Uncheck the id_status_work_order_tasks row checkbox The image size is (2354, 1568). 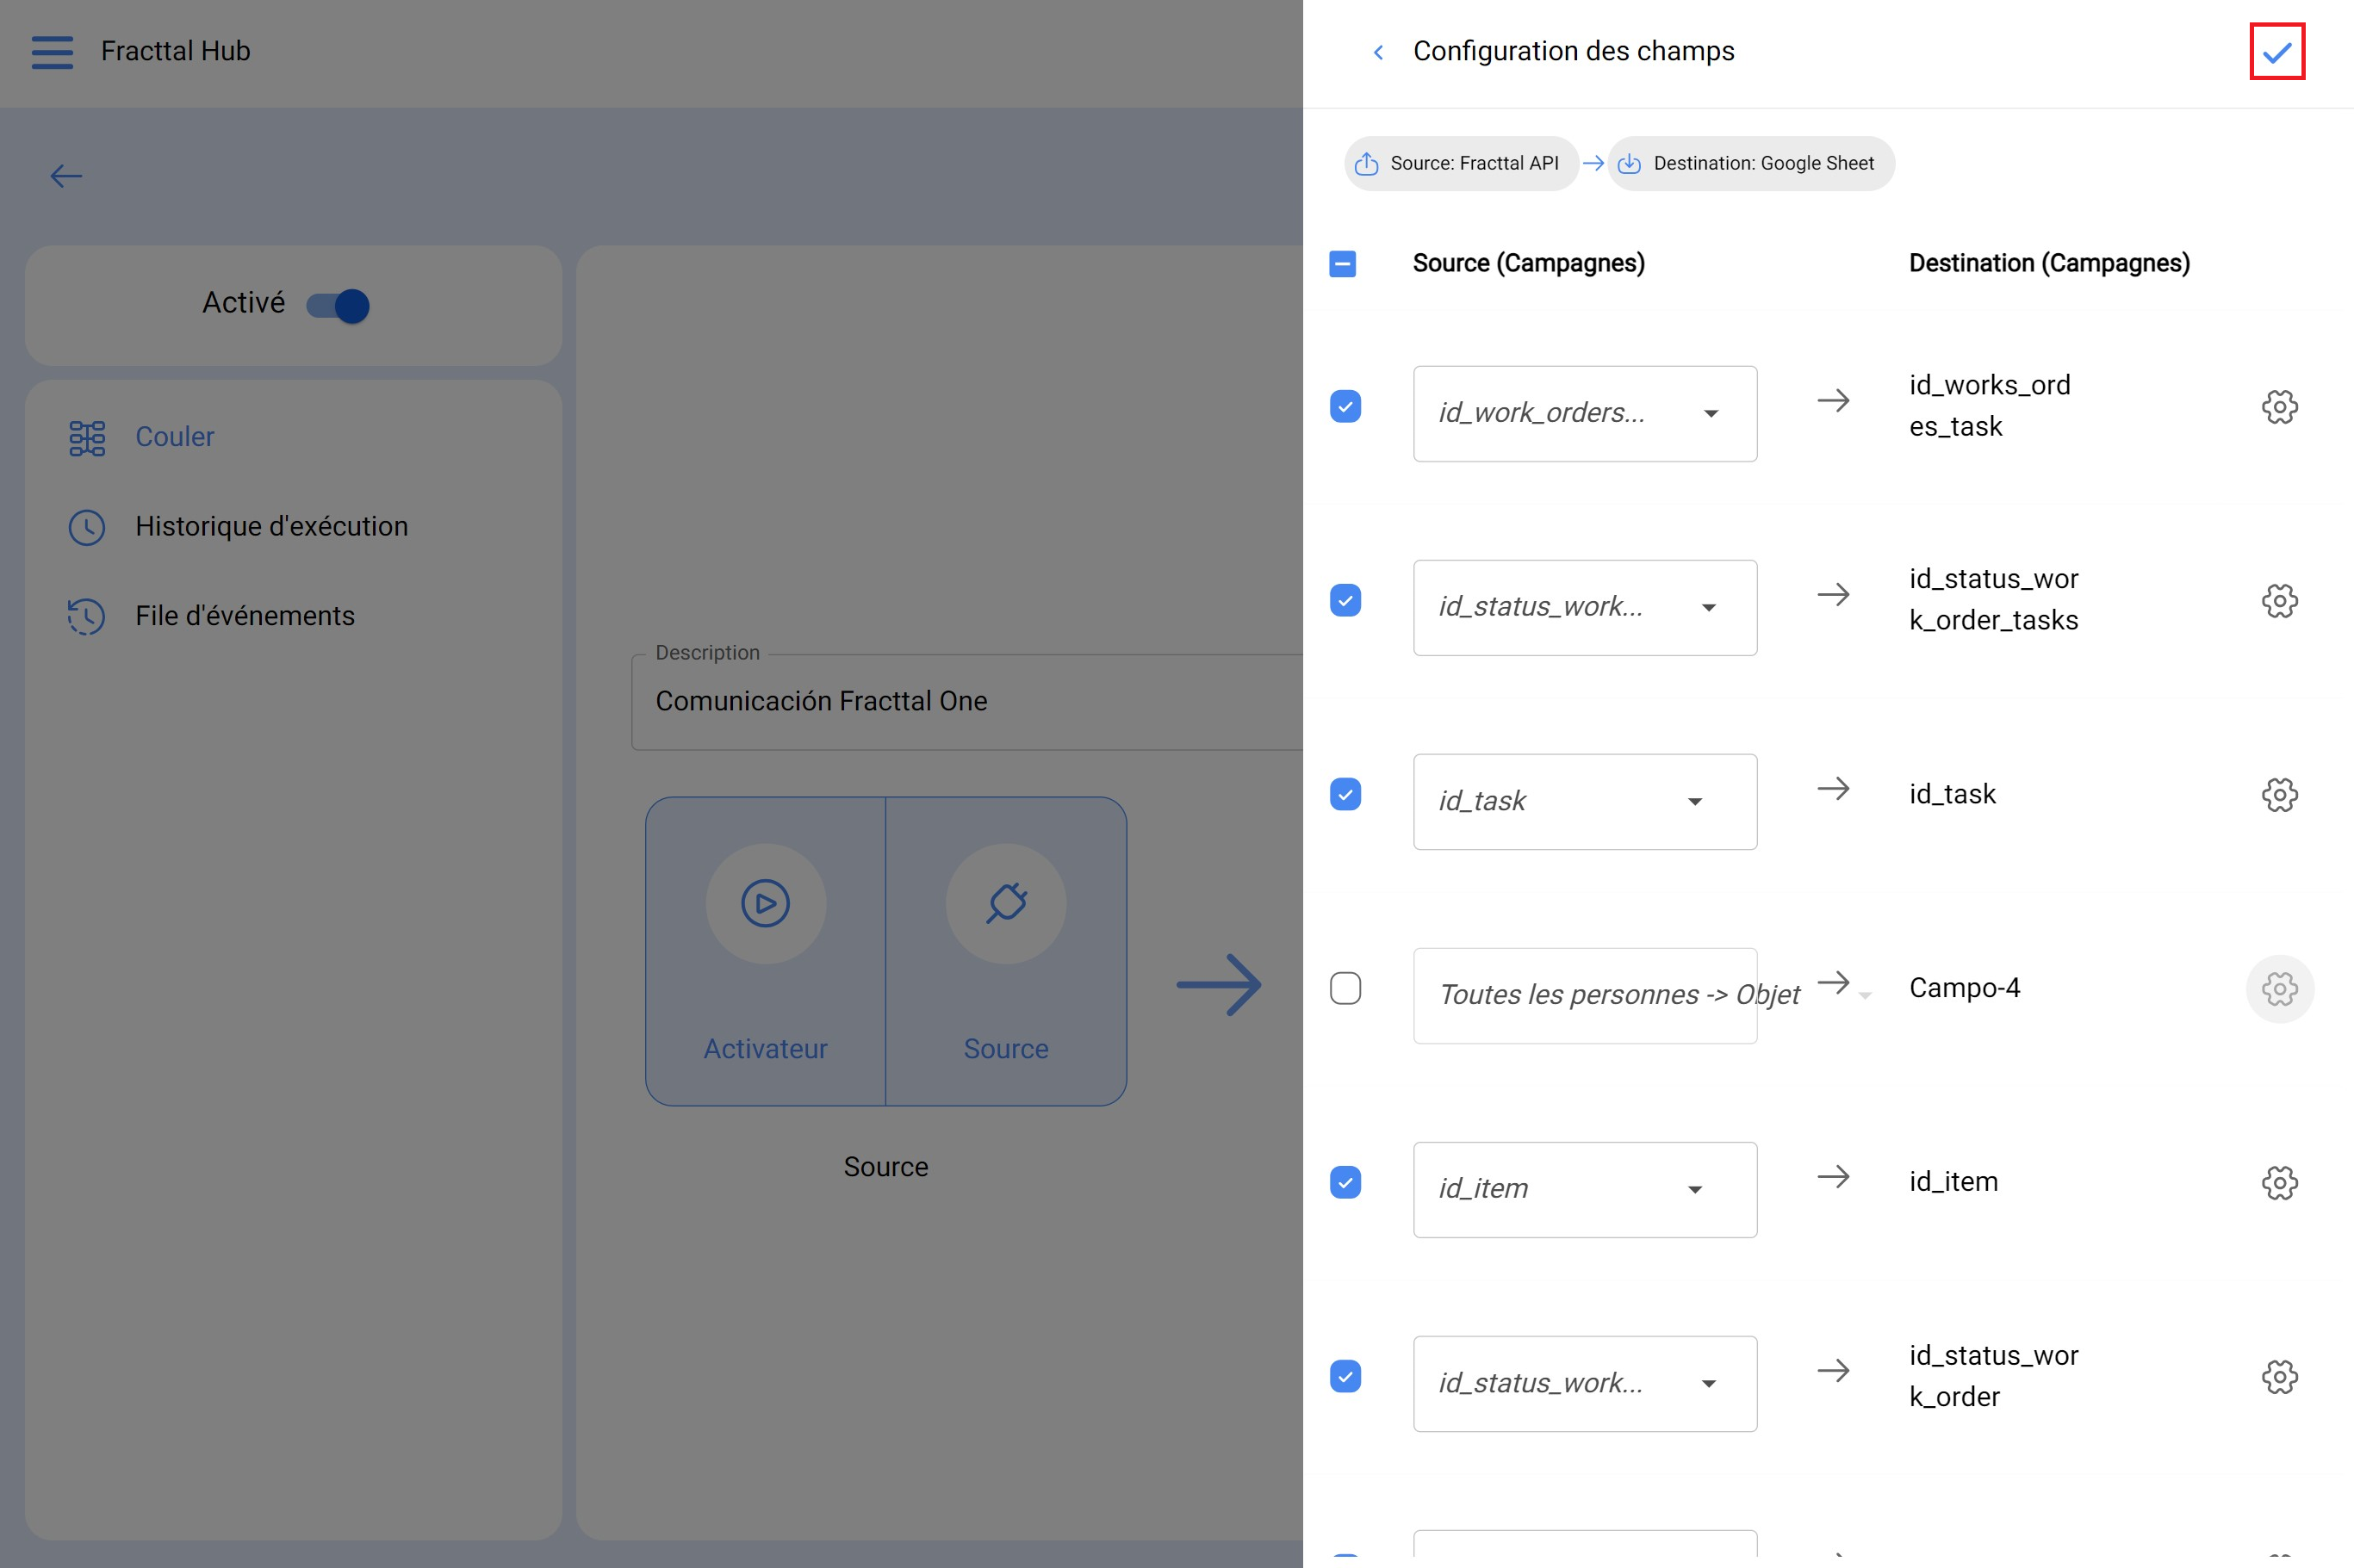click(x=1345, y=600)
